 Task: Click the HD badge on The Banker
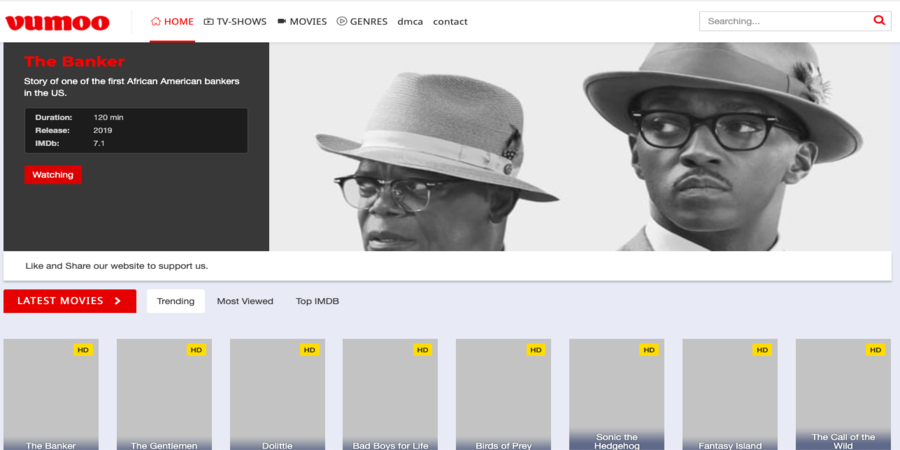coord(83,350)
